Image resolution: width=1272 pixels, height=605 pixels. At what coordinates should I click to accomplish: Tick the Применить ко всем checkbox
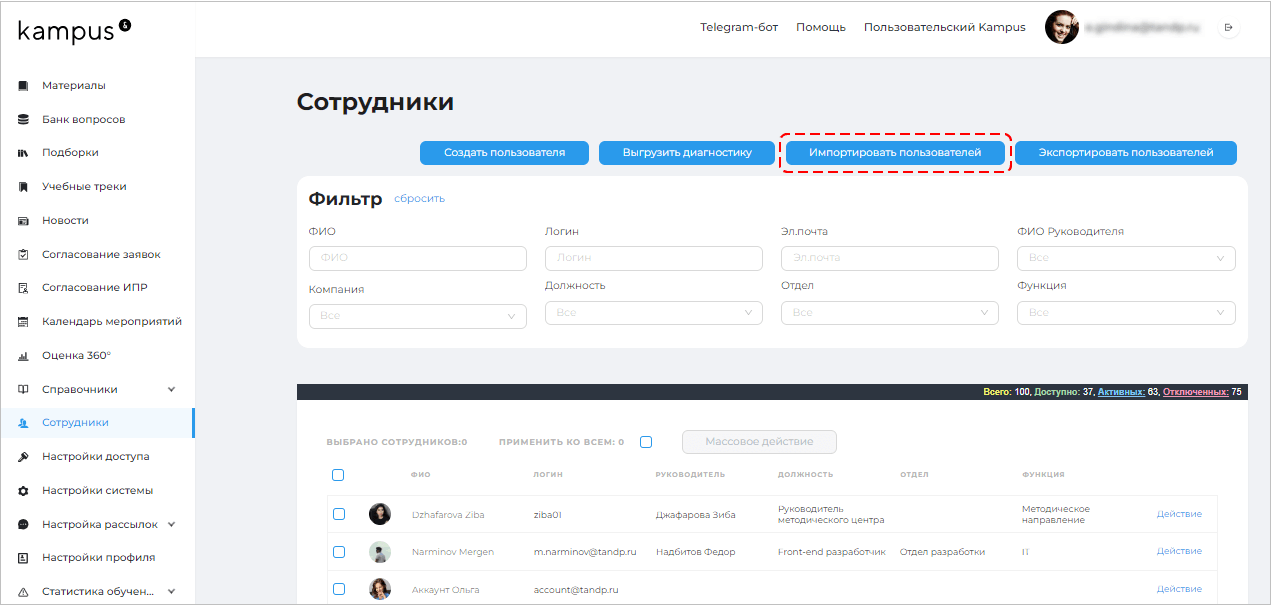pos(645,441)
